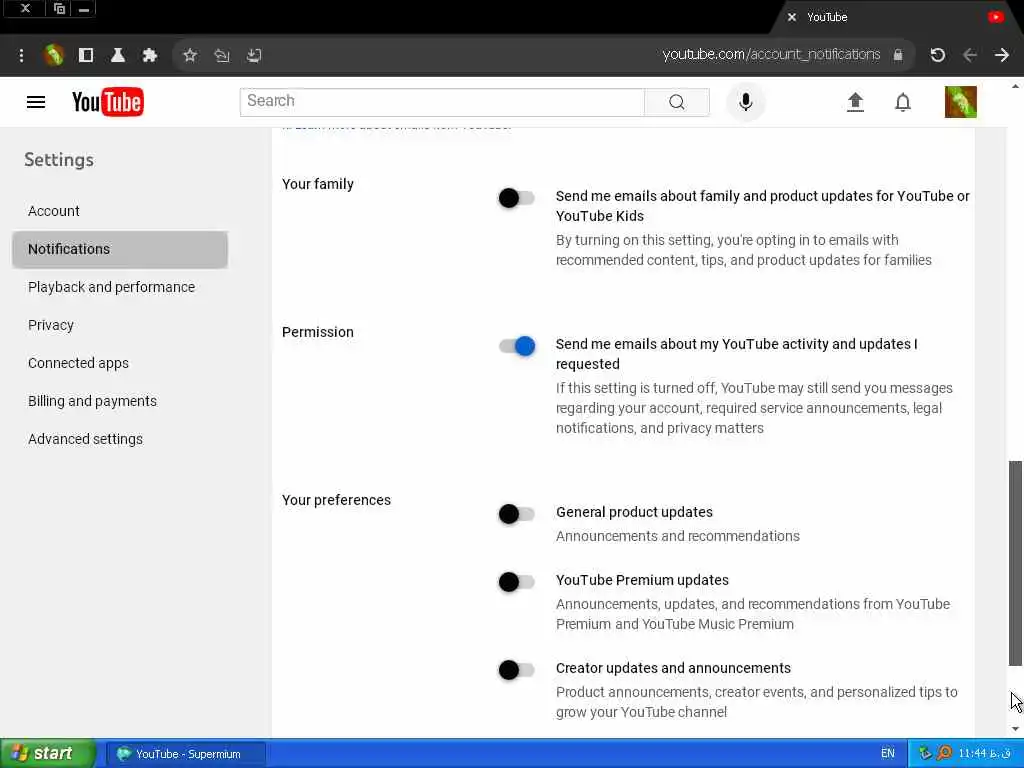Click the scrollbar up arrow
This screenshot has height=768, width=1024.
click(x=1015, y=86)
